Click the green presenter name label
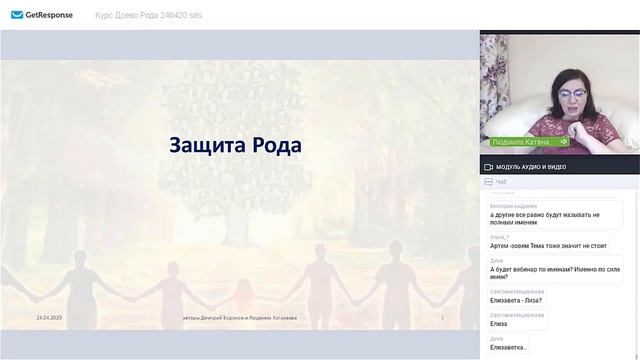640x360 pixels. coord(529,142)
